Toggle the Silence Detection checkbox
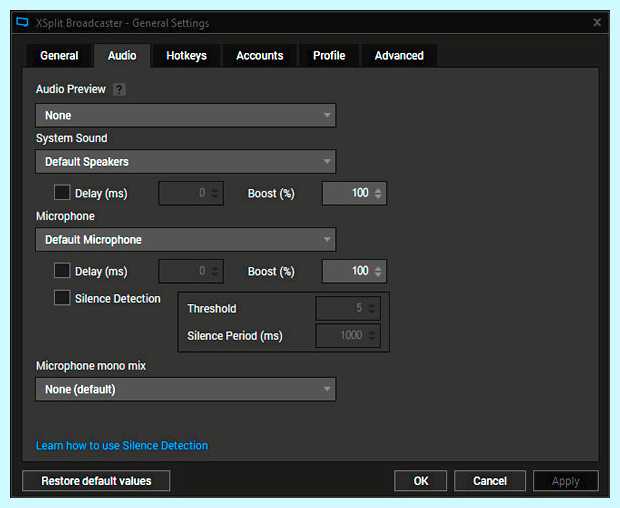 point(62,298)
